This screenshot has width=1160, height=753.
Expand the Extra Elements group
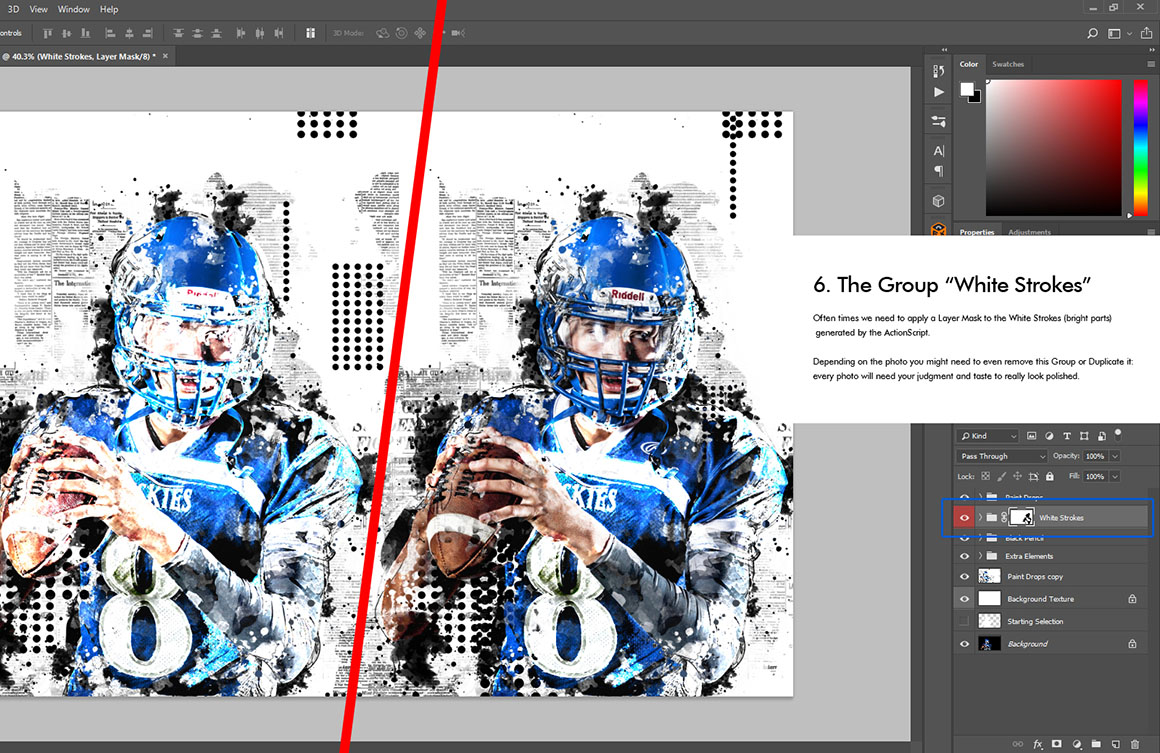coord(979,556)
